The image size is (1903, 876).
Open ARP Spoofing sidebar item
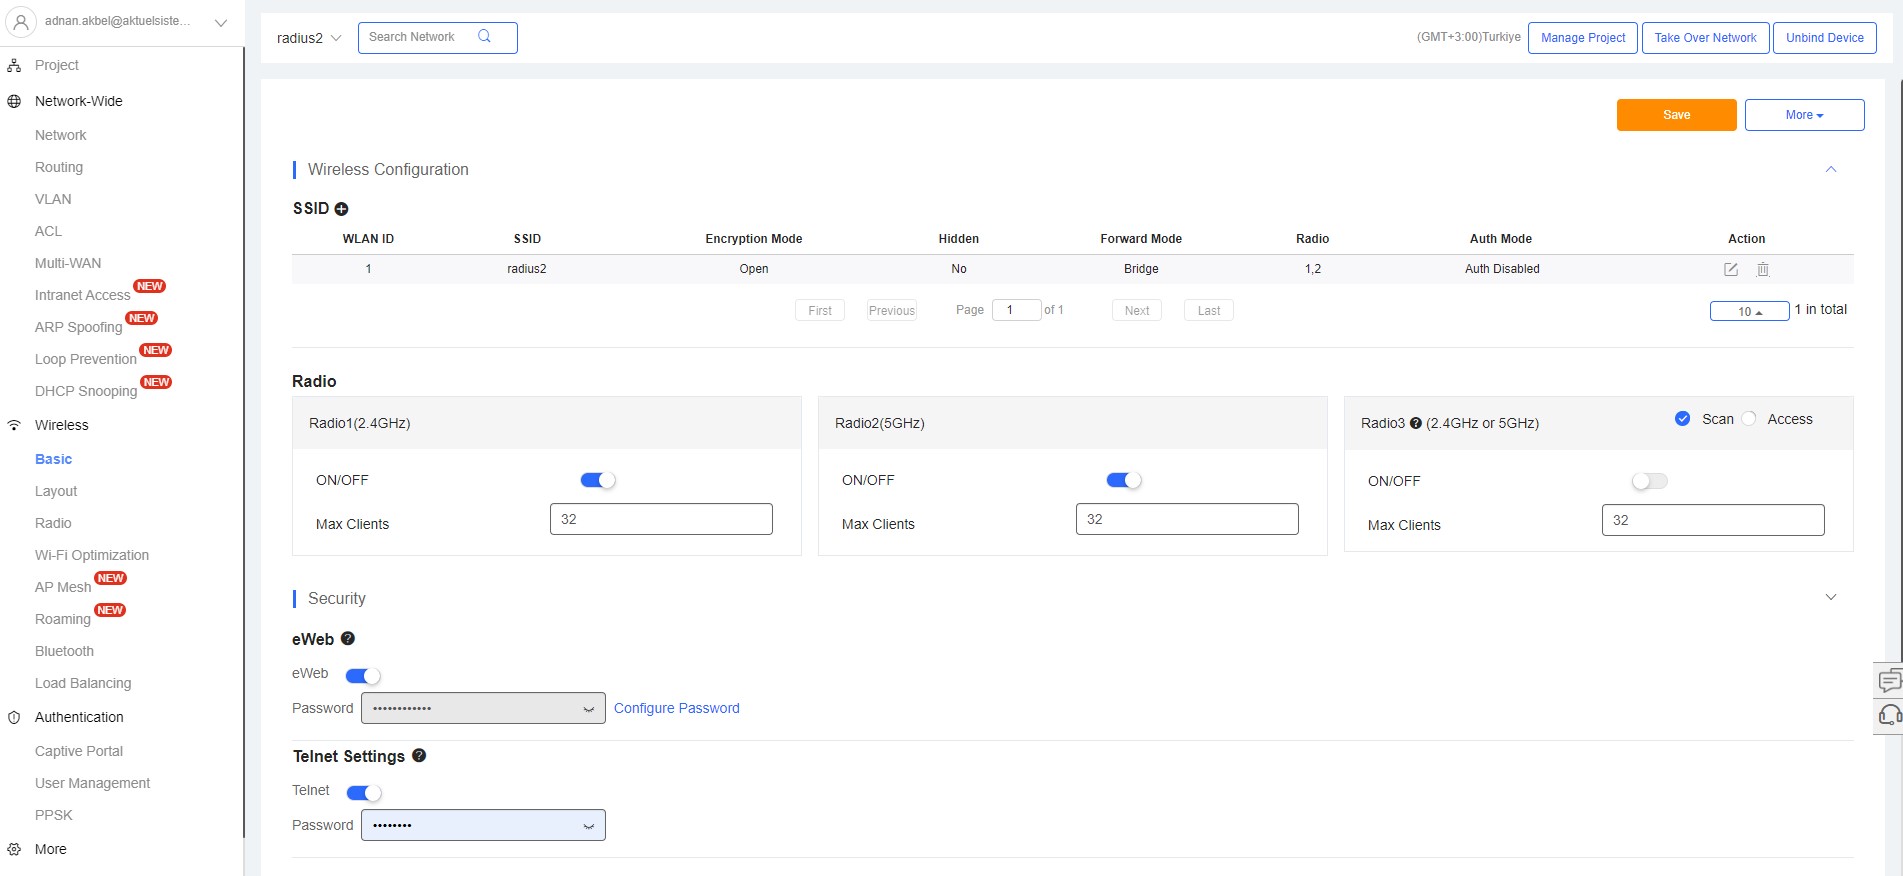(x=78, y=327)
